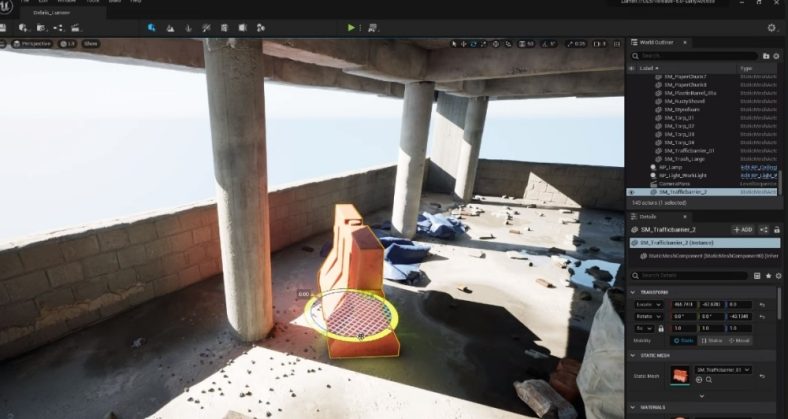The image size is (788, 419).
Task: Click the Unreal Engine logo icon
Action: coord(5,7)
